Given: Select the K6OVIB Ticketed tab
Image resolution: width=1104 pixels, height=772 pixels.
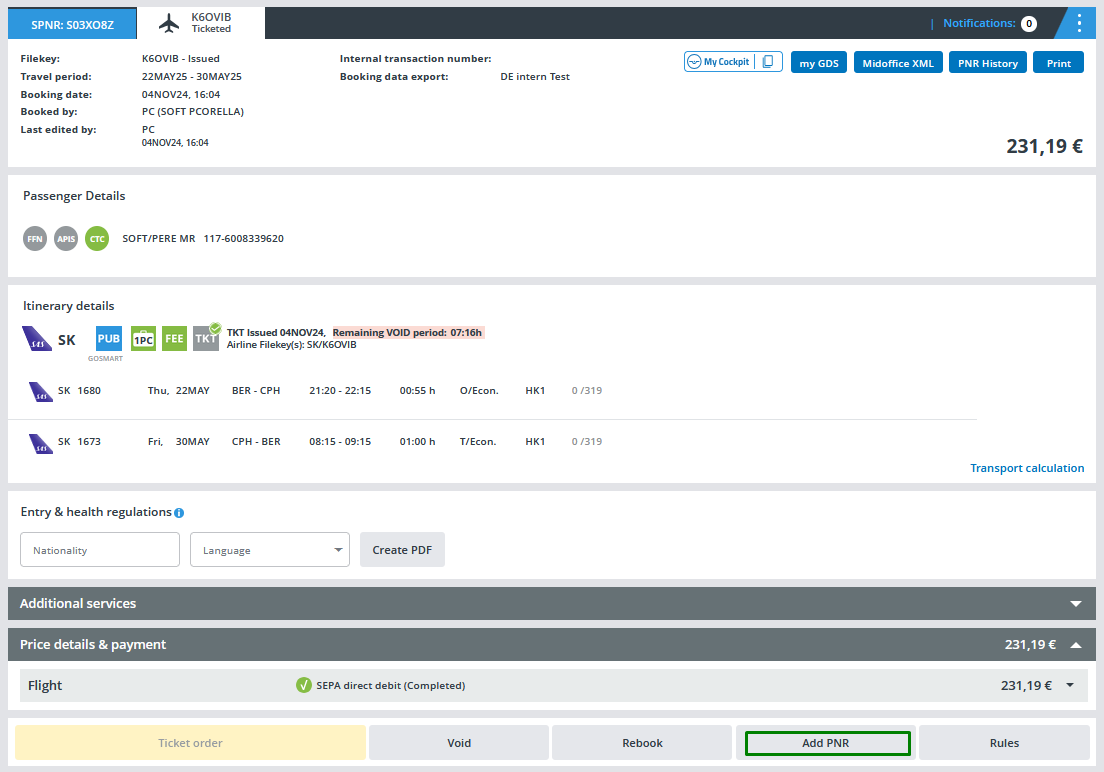Looking at the screenshot, I should tap(201, 23).
